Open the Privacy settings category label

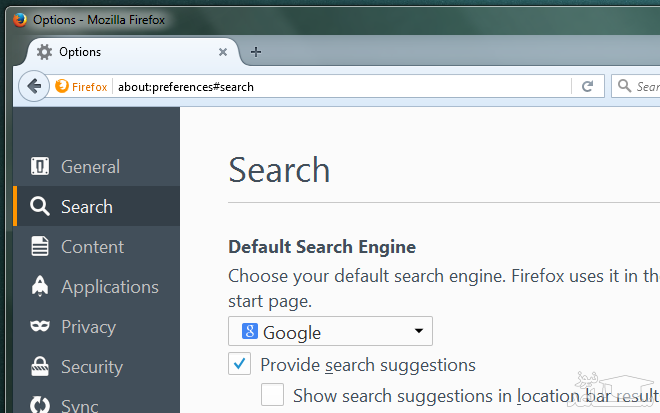pyautogui.click(x=88, y=327)
